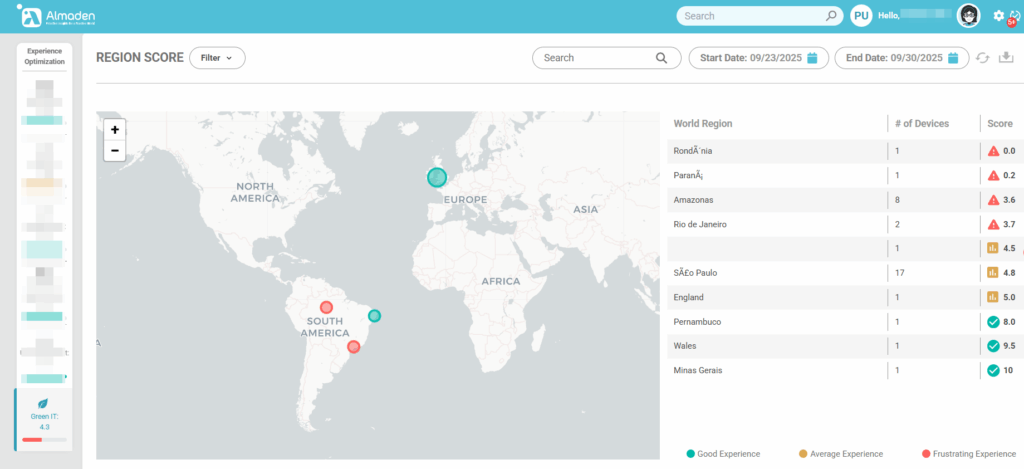Open the notifications bell with badge
Screen dimensions: 1024x469
click(1013, 16)
